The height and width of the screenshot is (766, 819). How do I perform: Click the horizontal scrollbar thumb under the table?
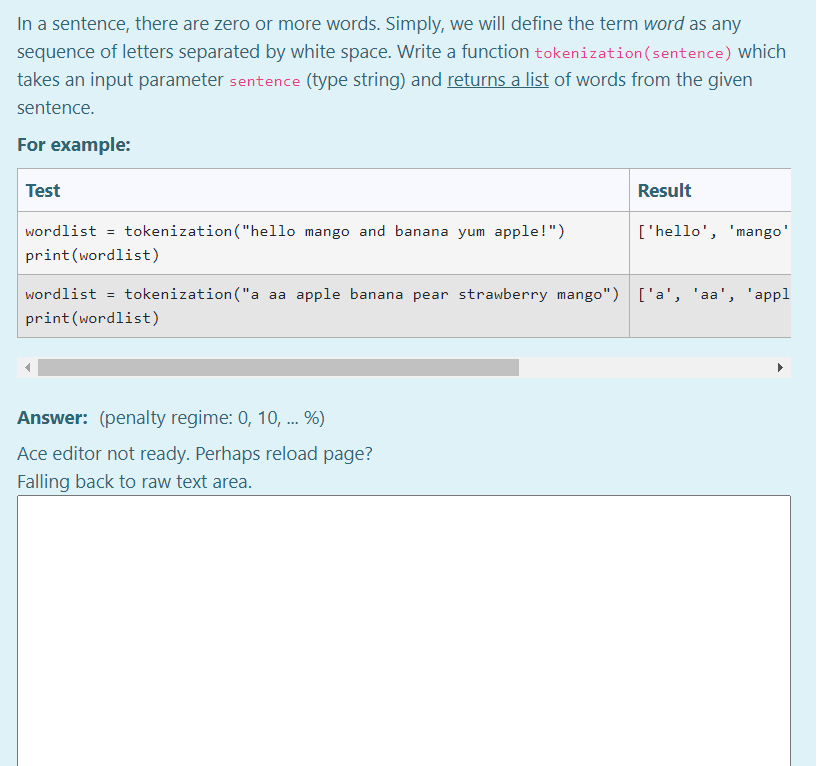point(278,368)
